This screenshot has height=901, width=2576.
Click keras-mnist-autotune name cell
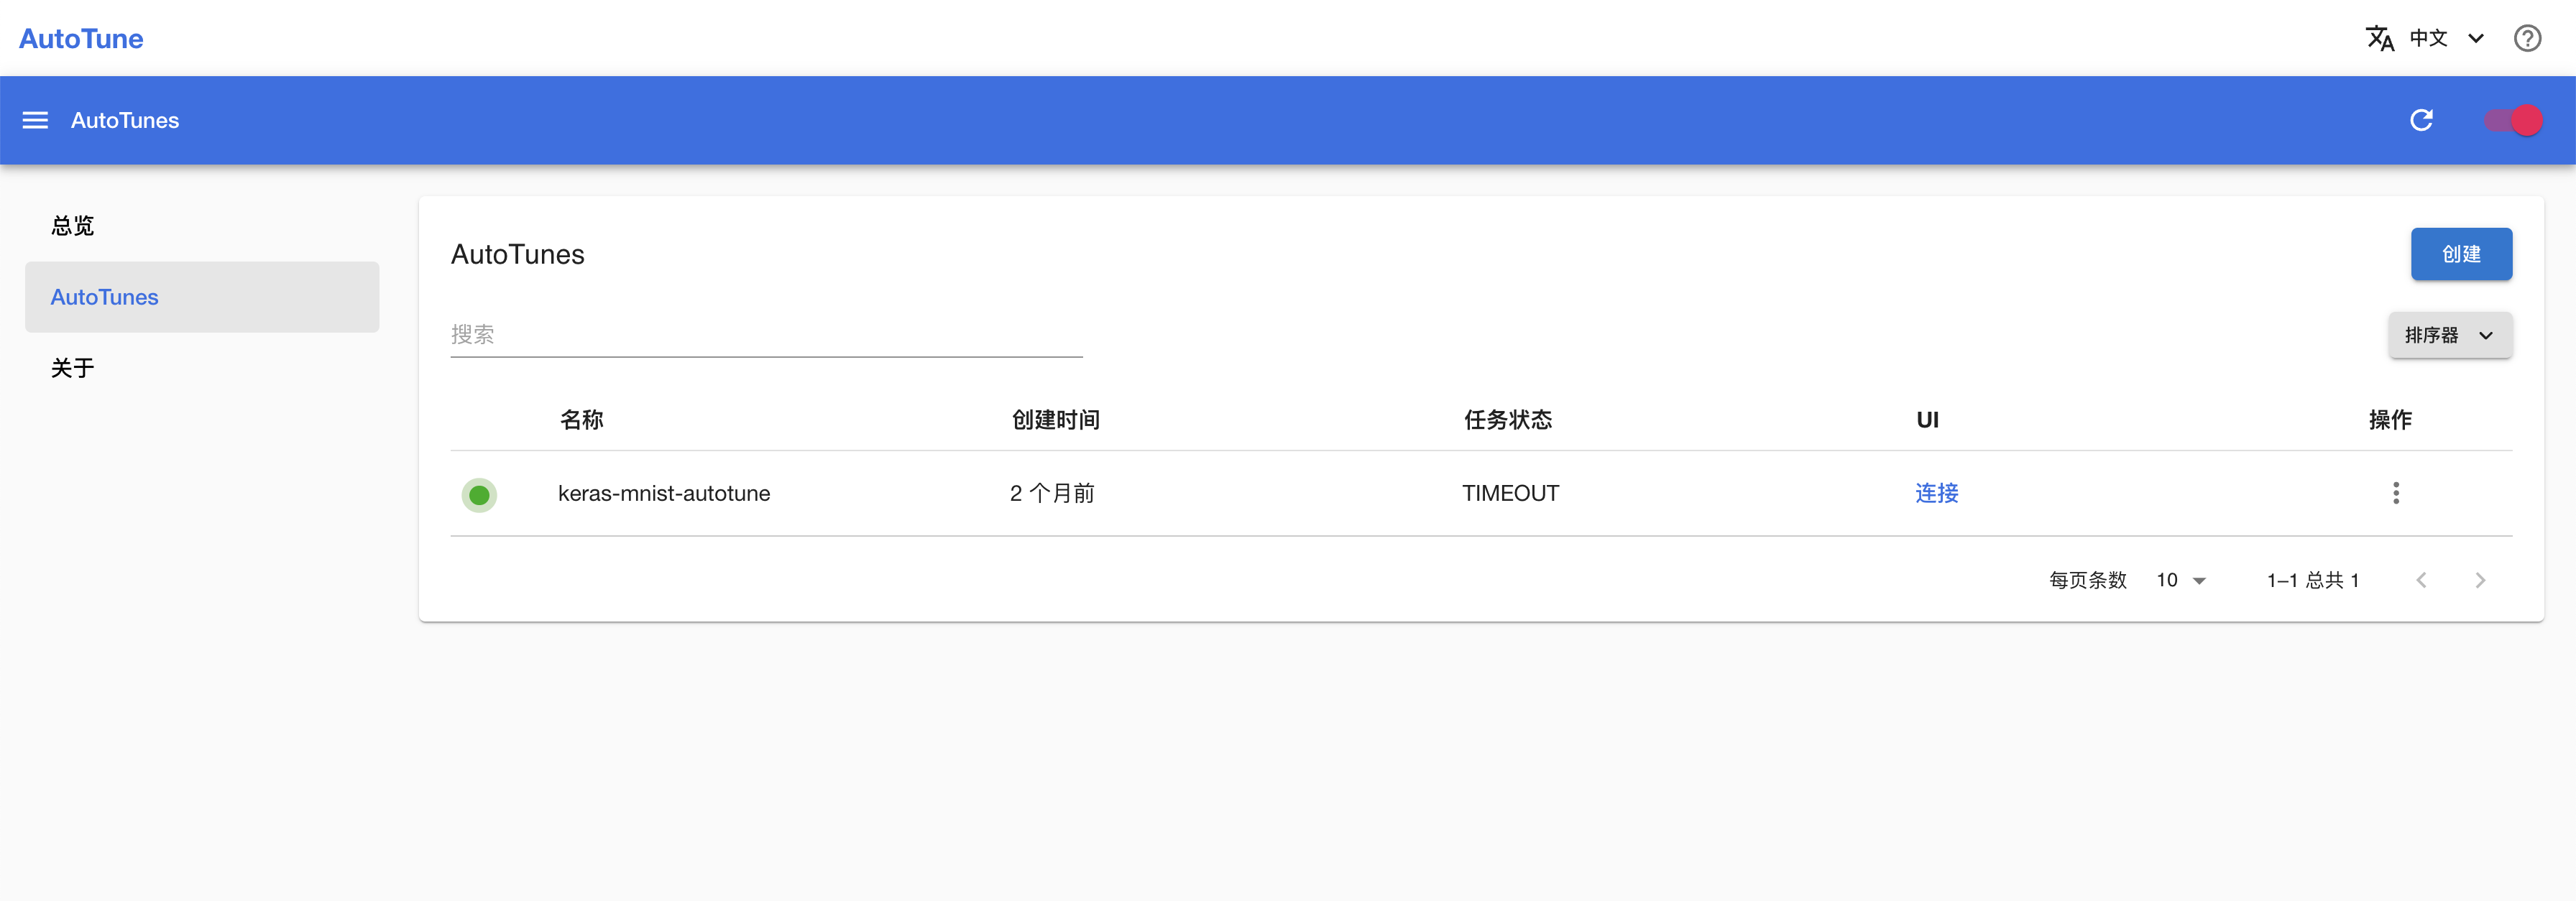tap(664, 493)
